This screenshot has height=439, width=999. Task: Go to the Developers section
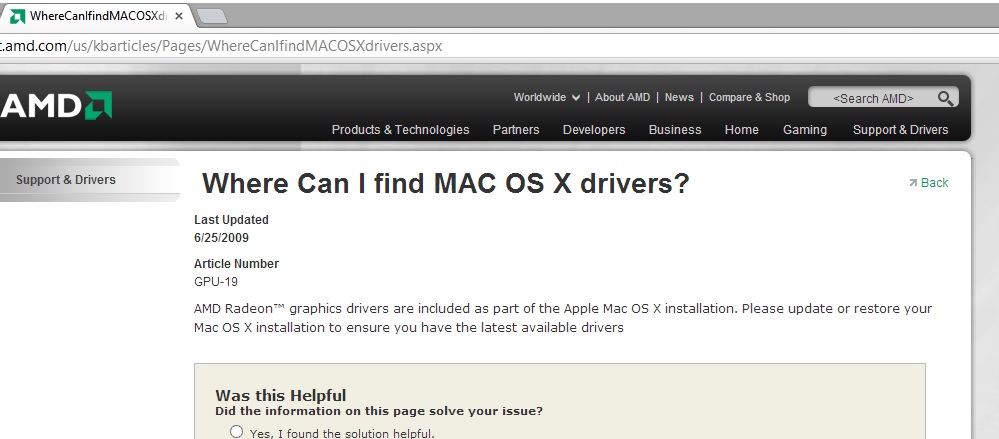click(x=594, y=130)
